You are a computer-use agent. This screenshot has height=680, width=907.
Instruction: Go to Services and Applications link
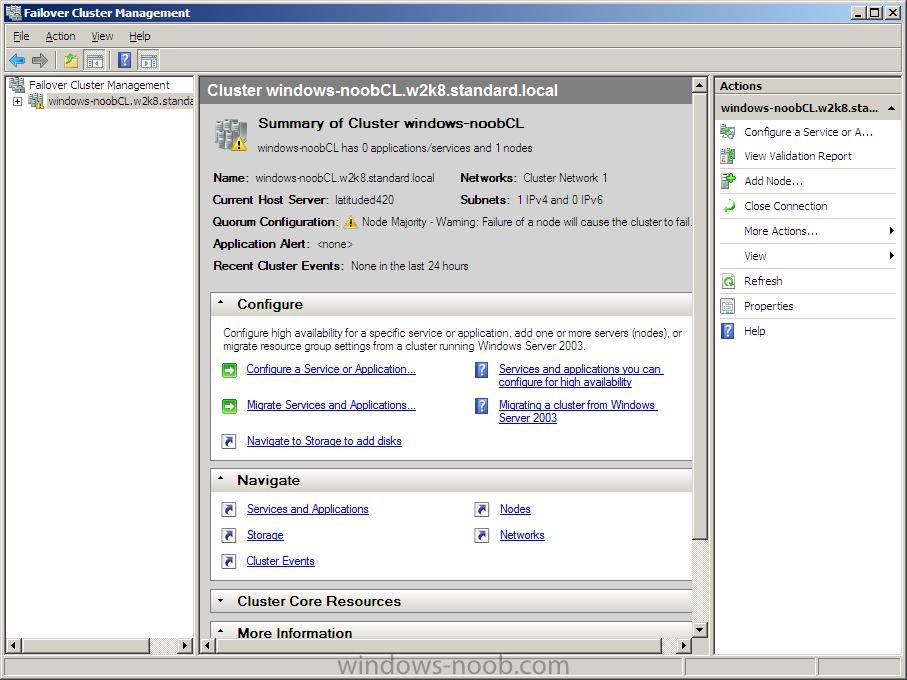click(308, 509)
